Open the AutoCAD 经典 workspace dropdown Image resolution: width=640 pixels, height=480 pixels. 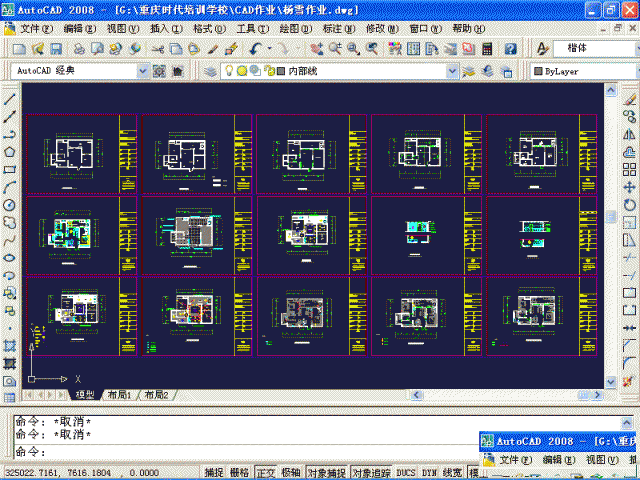coord(143,71)
